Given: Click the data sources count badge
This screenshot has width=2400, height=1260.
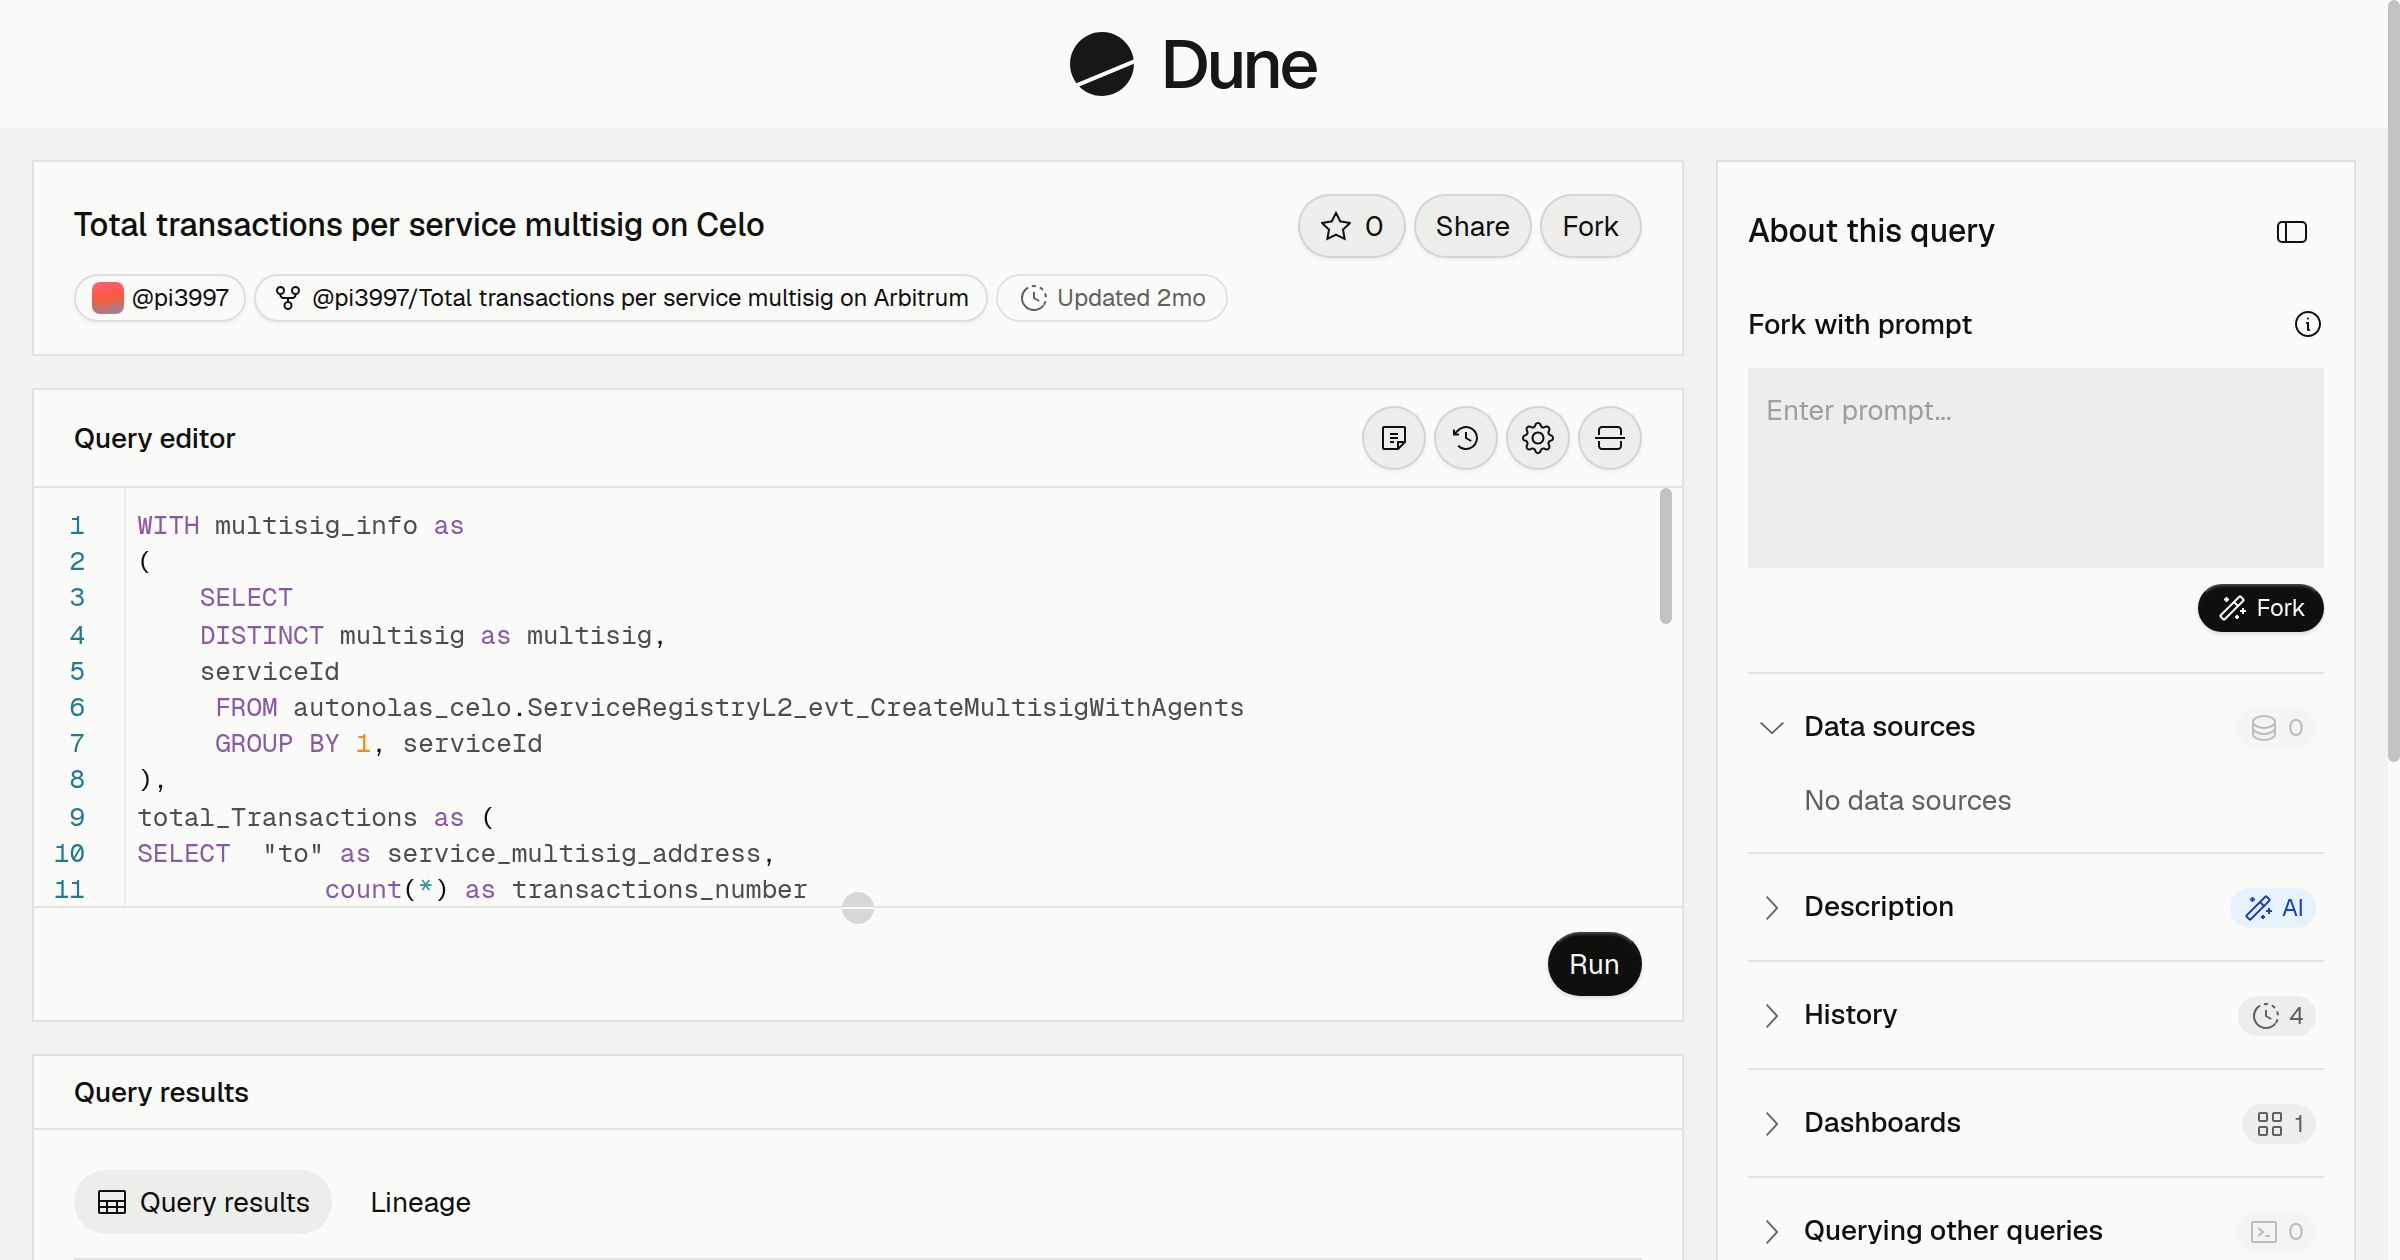Looking at the screenshot, I should point(2276,728).
